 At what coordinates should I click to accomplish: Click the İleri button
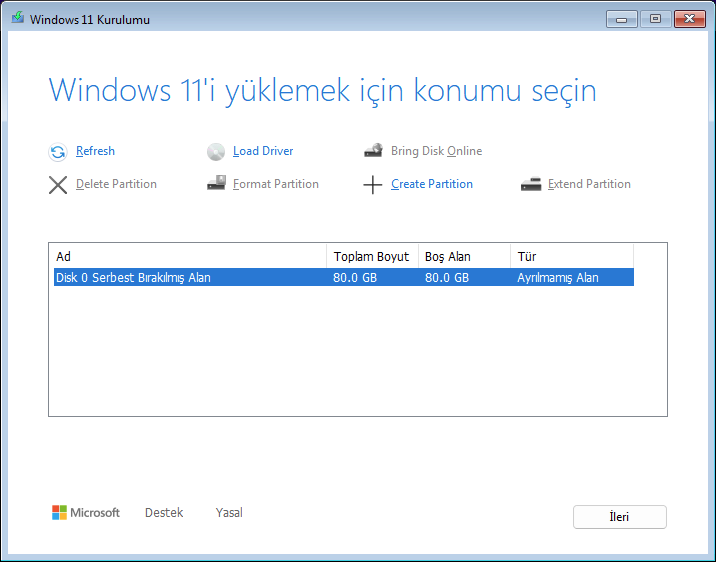tap(620, 517)
